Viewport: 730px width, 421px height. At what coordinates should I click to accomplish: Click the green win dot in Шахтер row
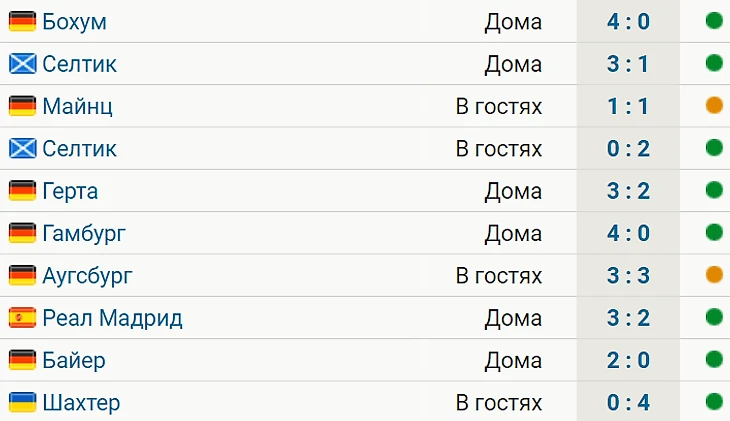click(x=714, y=401)
